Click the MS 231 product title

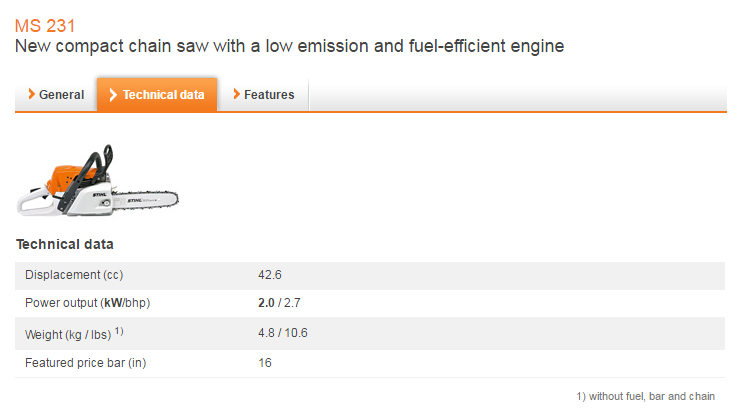pyautogui.click(x=44, y=25)
